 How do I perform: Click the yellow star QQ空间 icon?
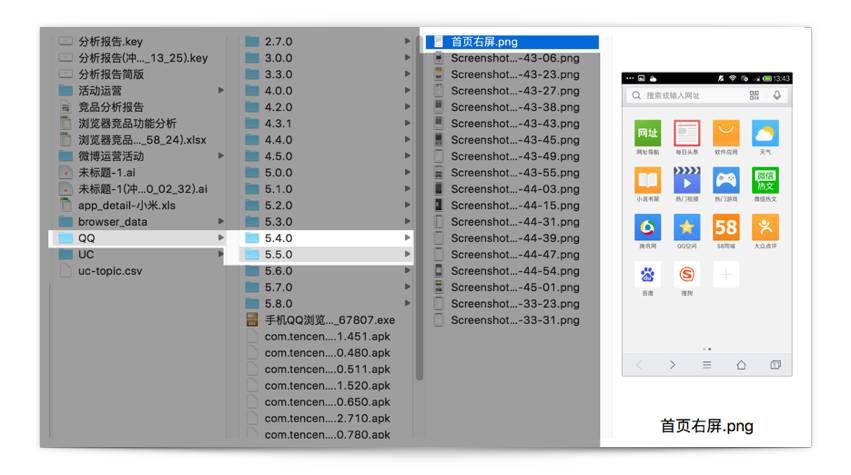[687, 227]
